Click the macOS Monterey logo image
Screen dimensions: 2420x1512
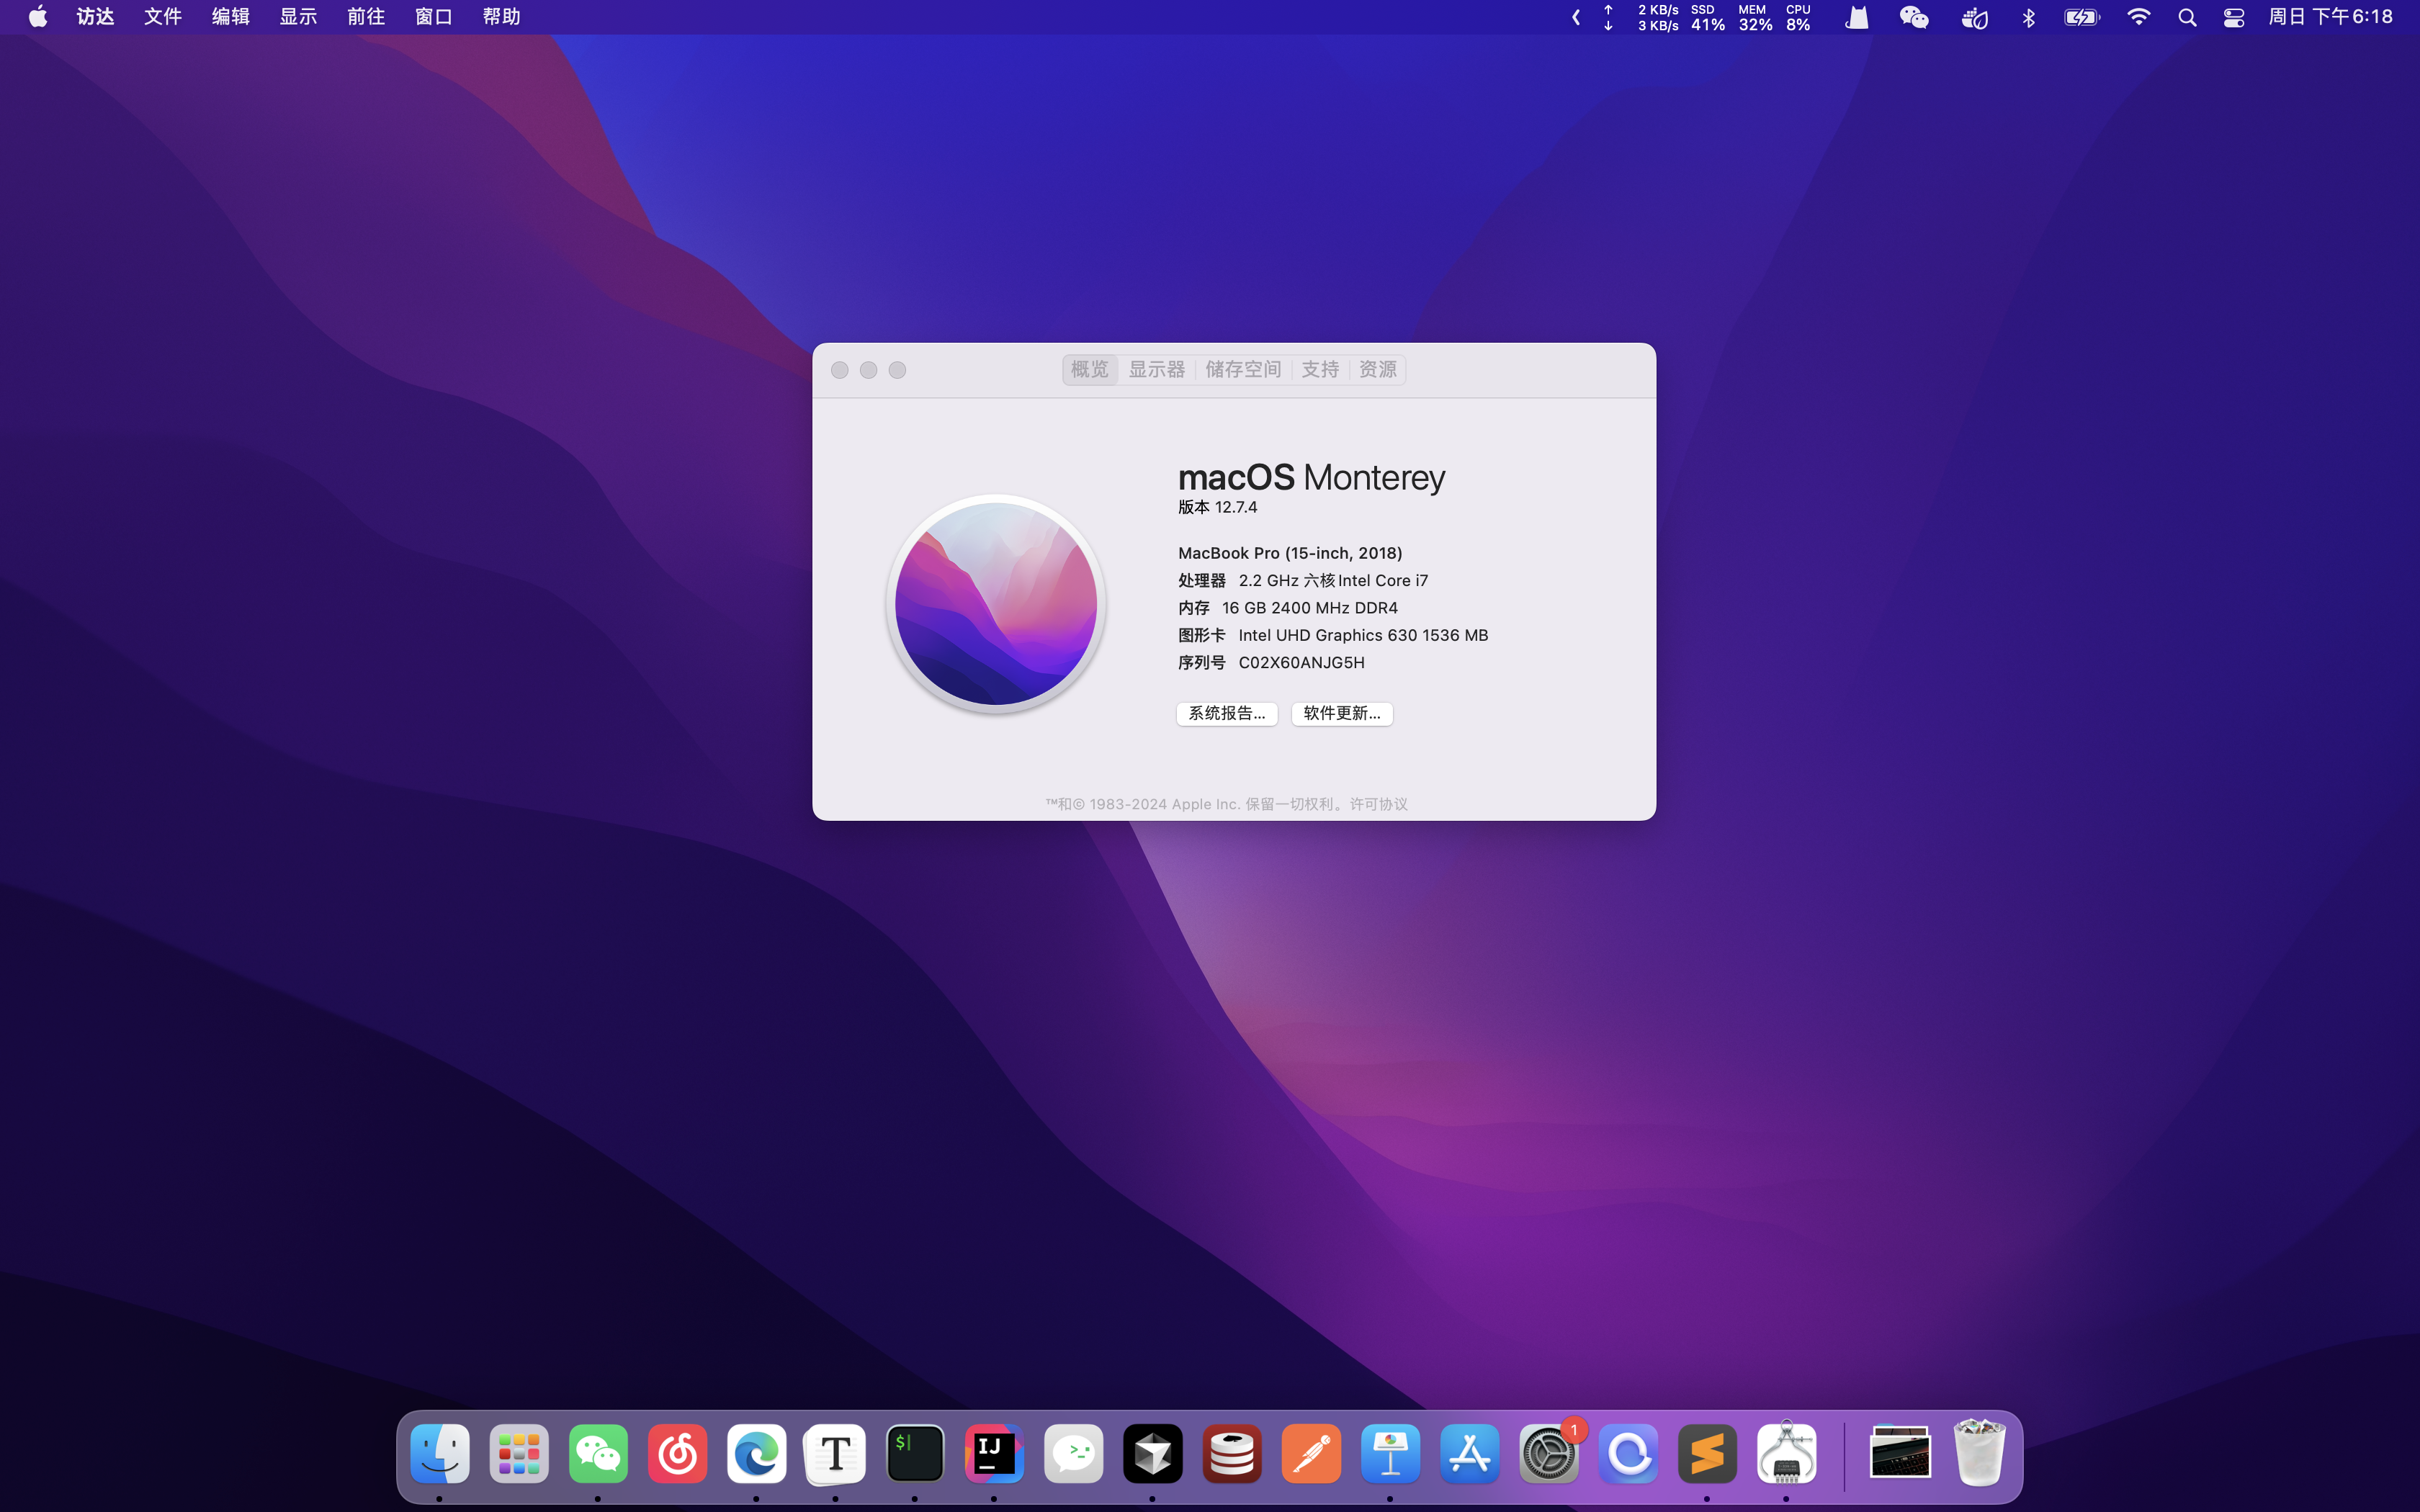point(996,604)
